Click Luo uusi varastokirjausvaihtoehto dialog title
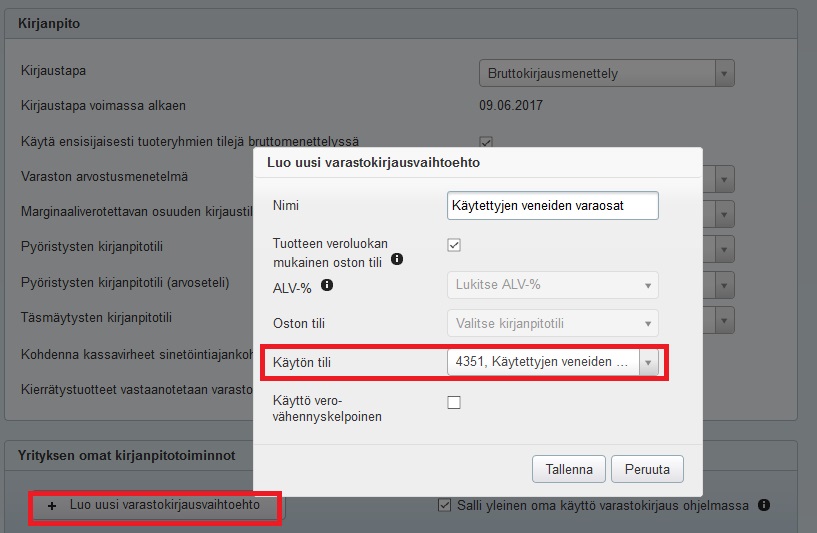 374,163
